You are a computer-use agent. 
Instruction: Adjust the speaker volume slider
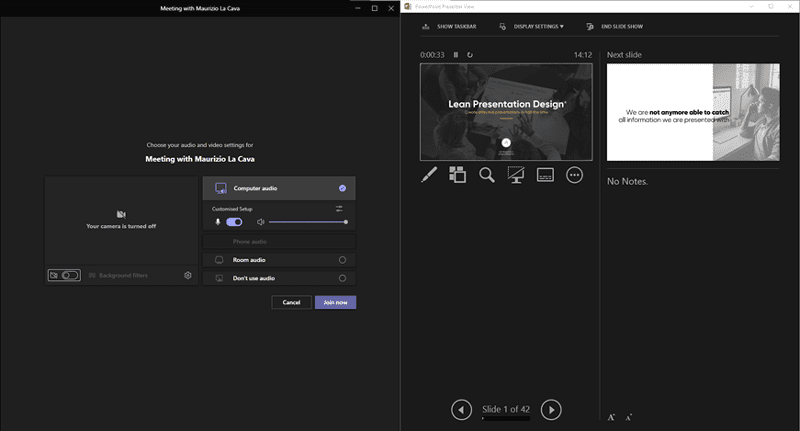(308, 222)
